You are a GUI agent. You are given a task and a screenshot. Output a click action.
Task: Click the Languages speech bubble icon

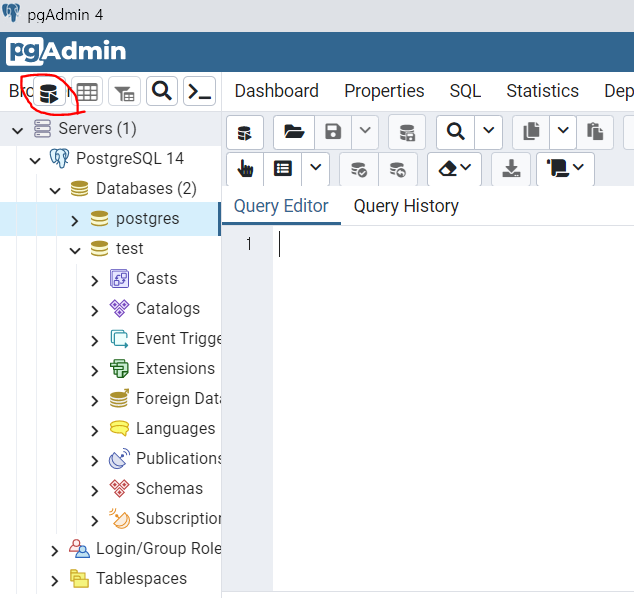click(x=119, y=428)
